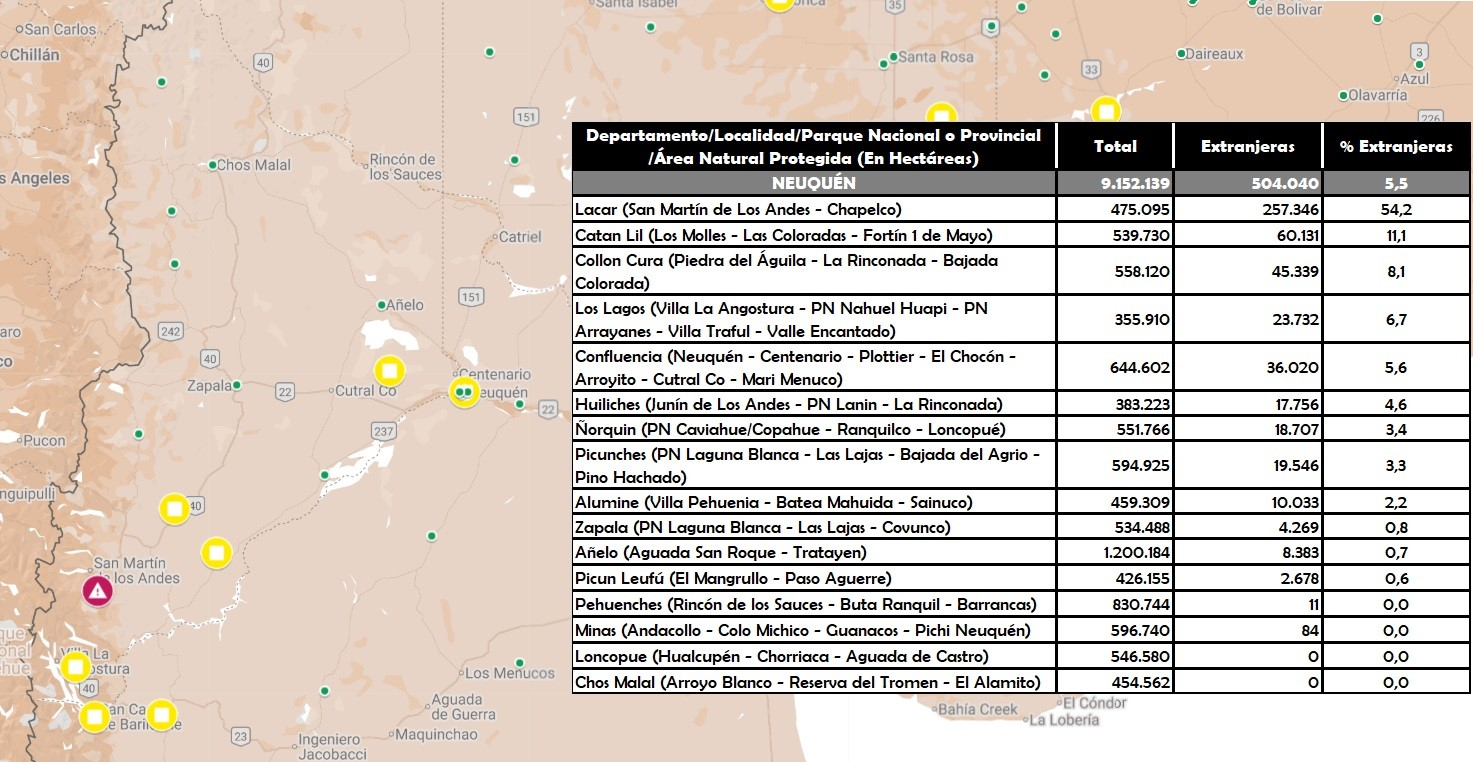Image resolution: width=1473 pixels, height=762 pixels.
Task: Select the green dot at Olavarría
Action: 1344,96
